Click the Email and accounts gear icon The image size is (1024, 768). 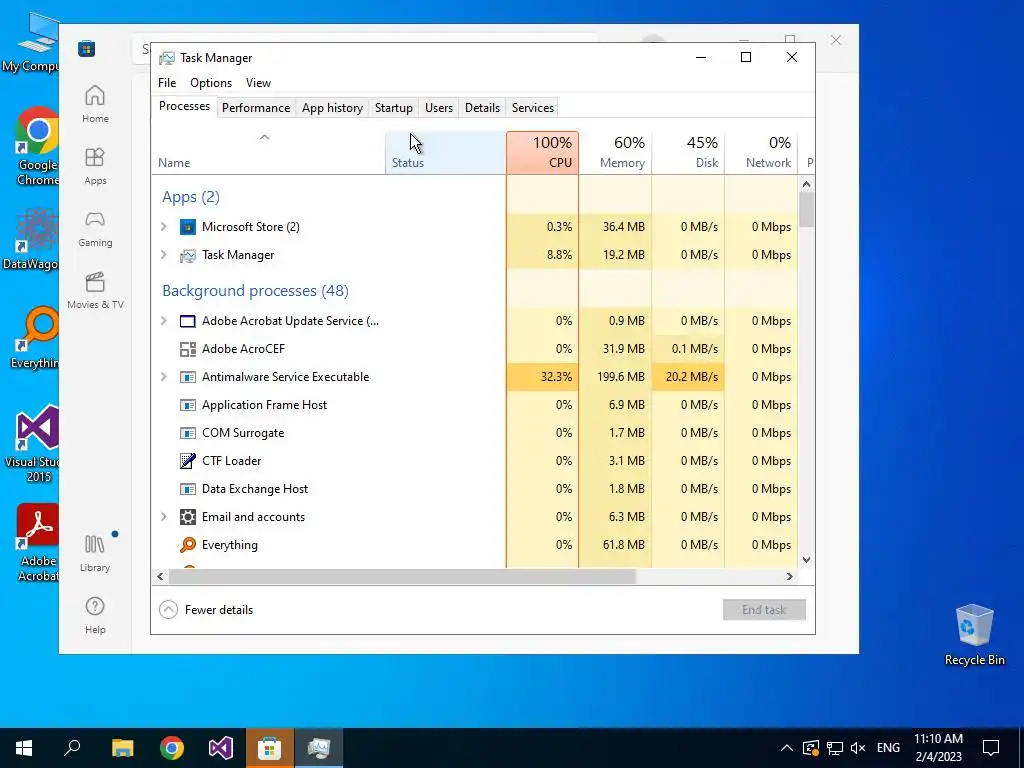click(187, 517)
